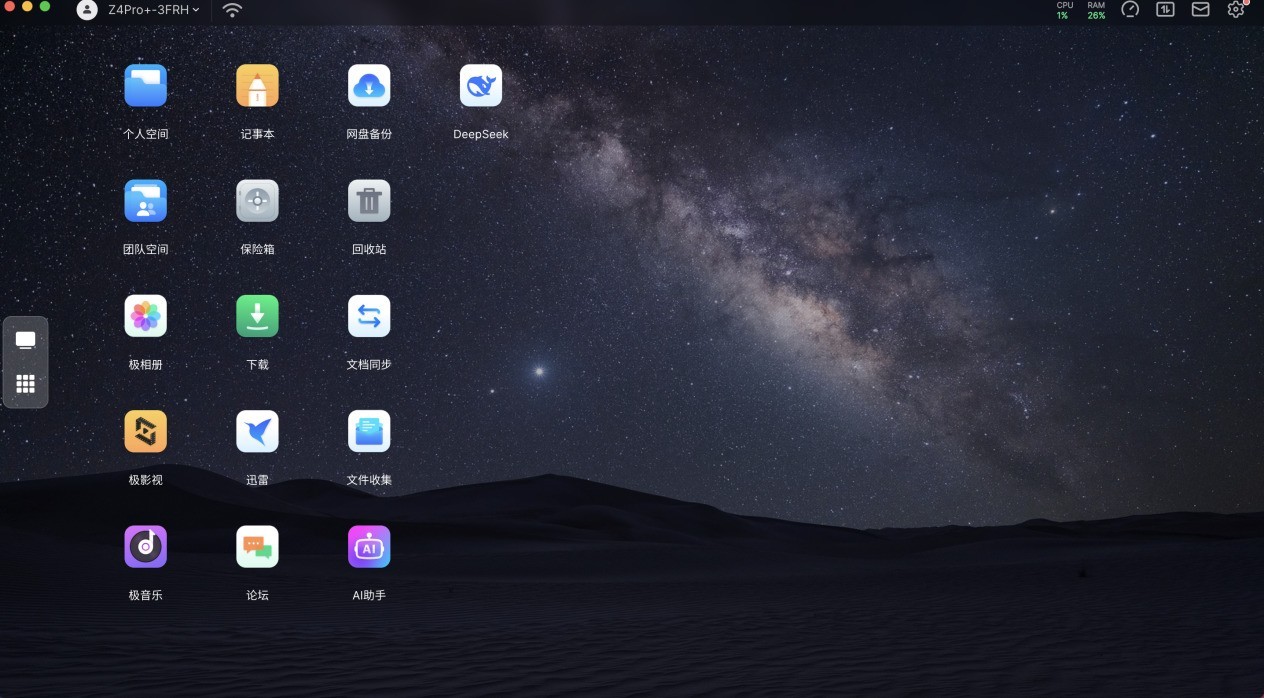This screenshot has height=698, width=1264.
Task: Switch to desktop view in side dock
Action: (x=26, y=341)
